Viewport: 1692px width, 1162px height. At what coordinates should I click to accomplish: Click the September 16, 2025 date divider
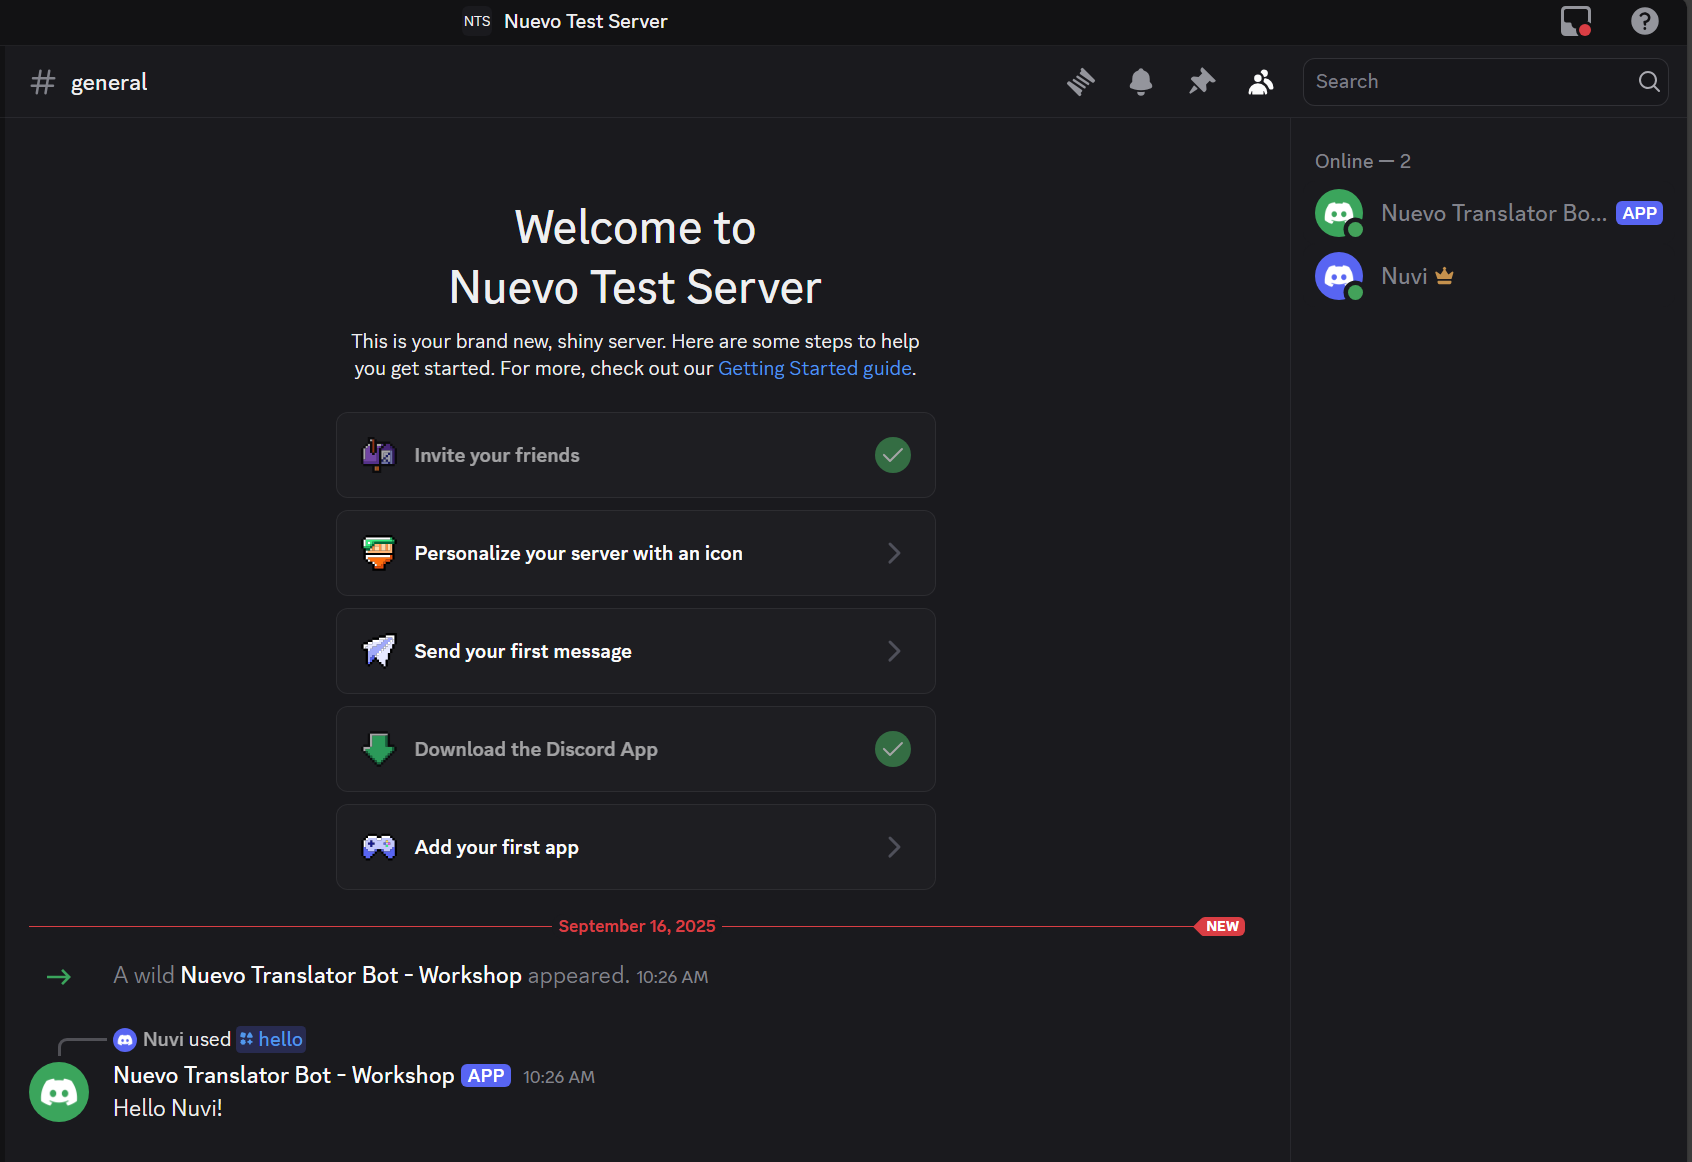pyautogui.click(x=637, y=926)
